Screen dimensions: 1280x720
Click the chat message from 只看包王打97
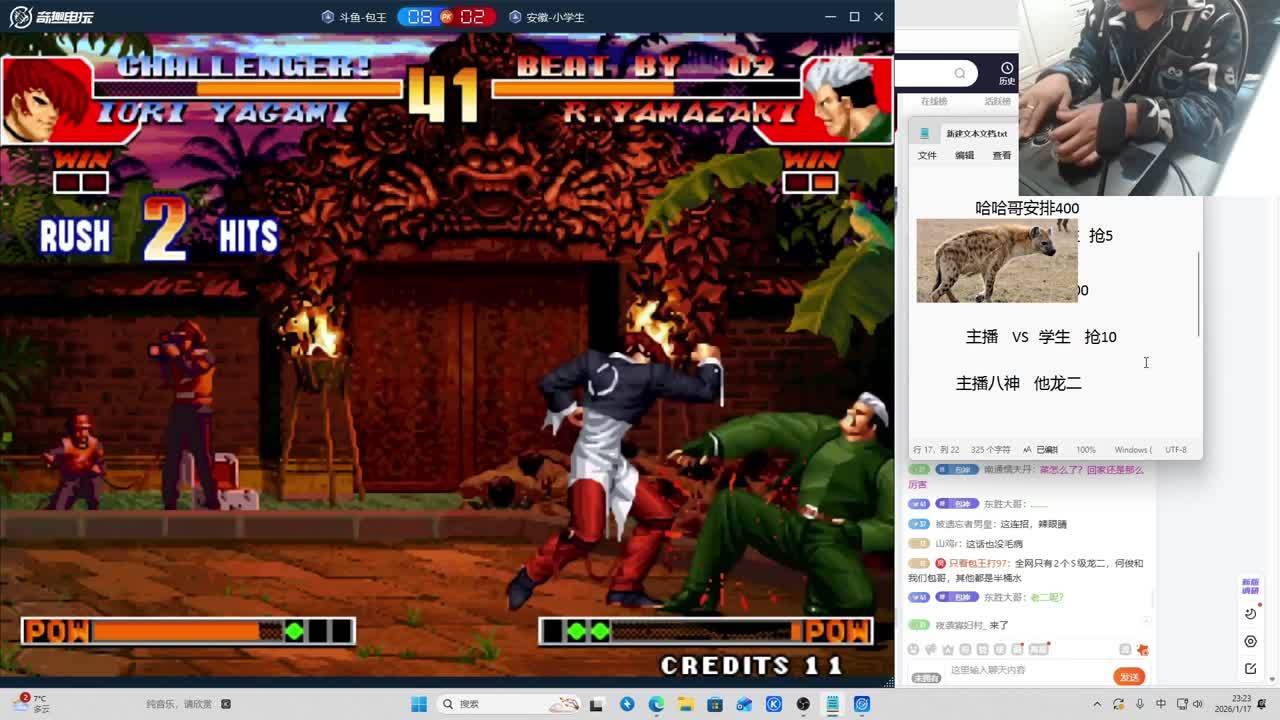tap(1026, 570)
